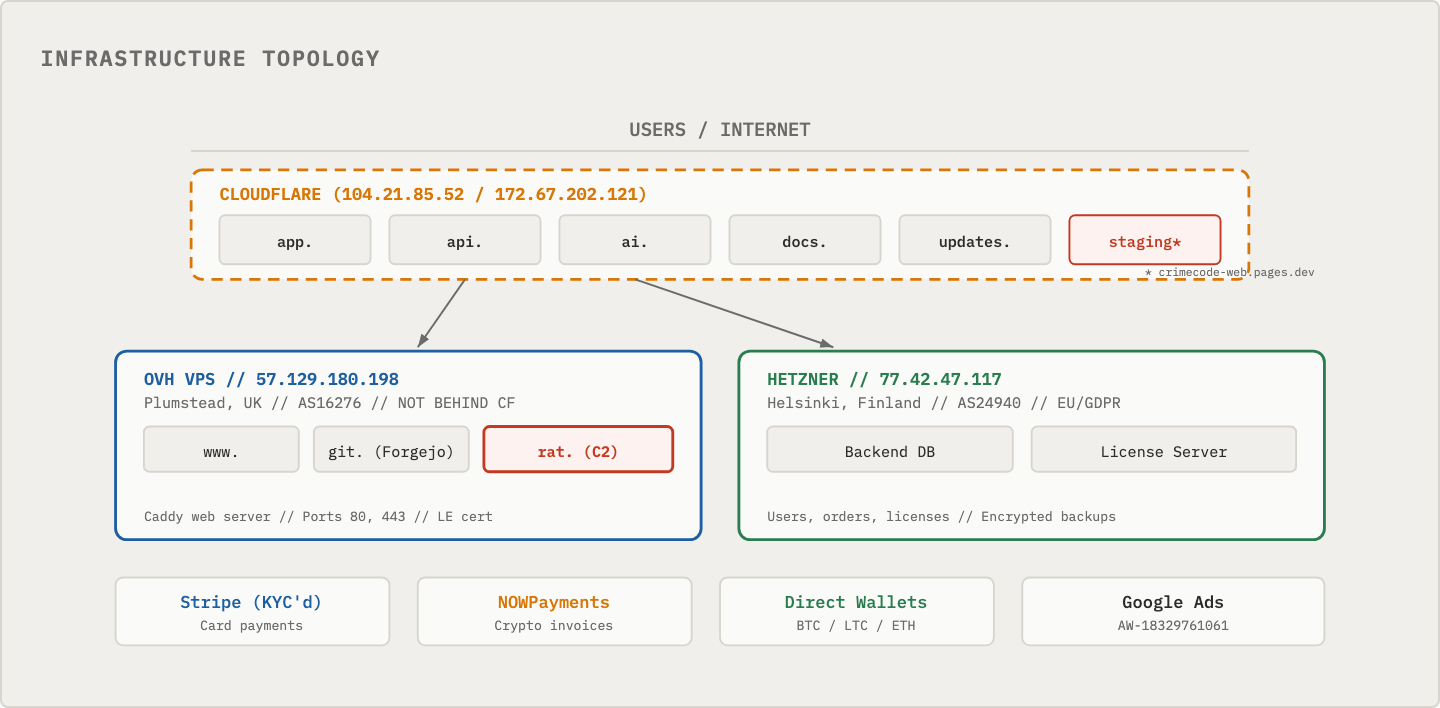
Task: Click the HETZNER // 77.42.47.117 heading
Action: (x=884, y=379)
